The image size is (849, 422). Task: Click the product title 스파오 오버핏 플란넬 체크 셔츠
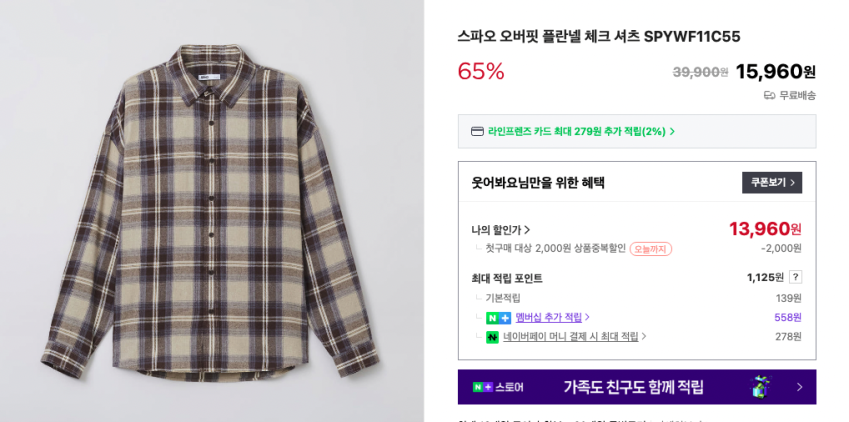[x=598, y=36]
